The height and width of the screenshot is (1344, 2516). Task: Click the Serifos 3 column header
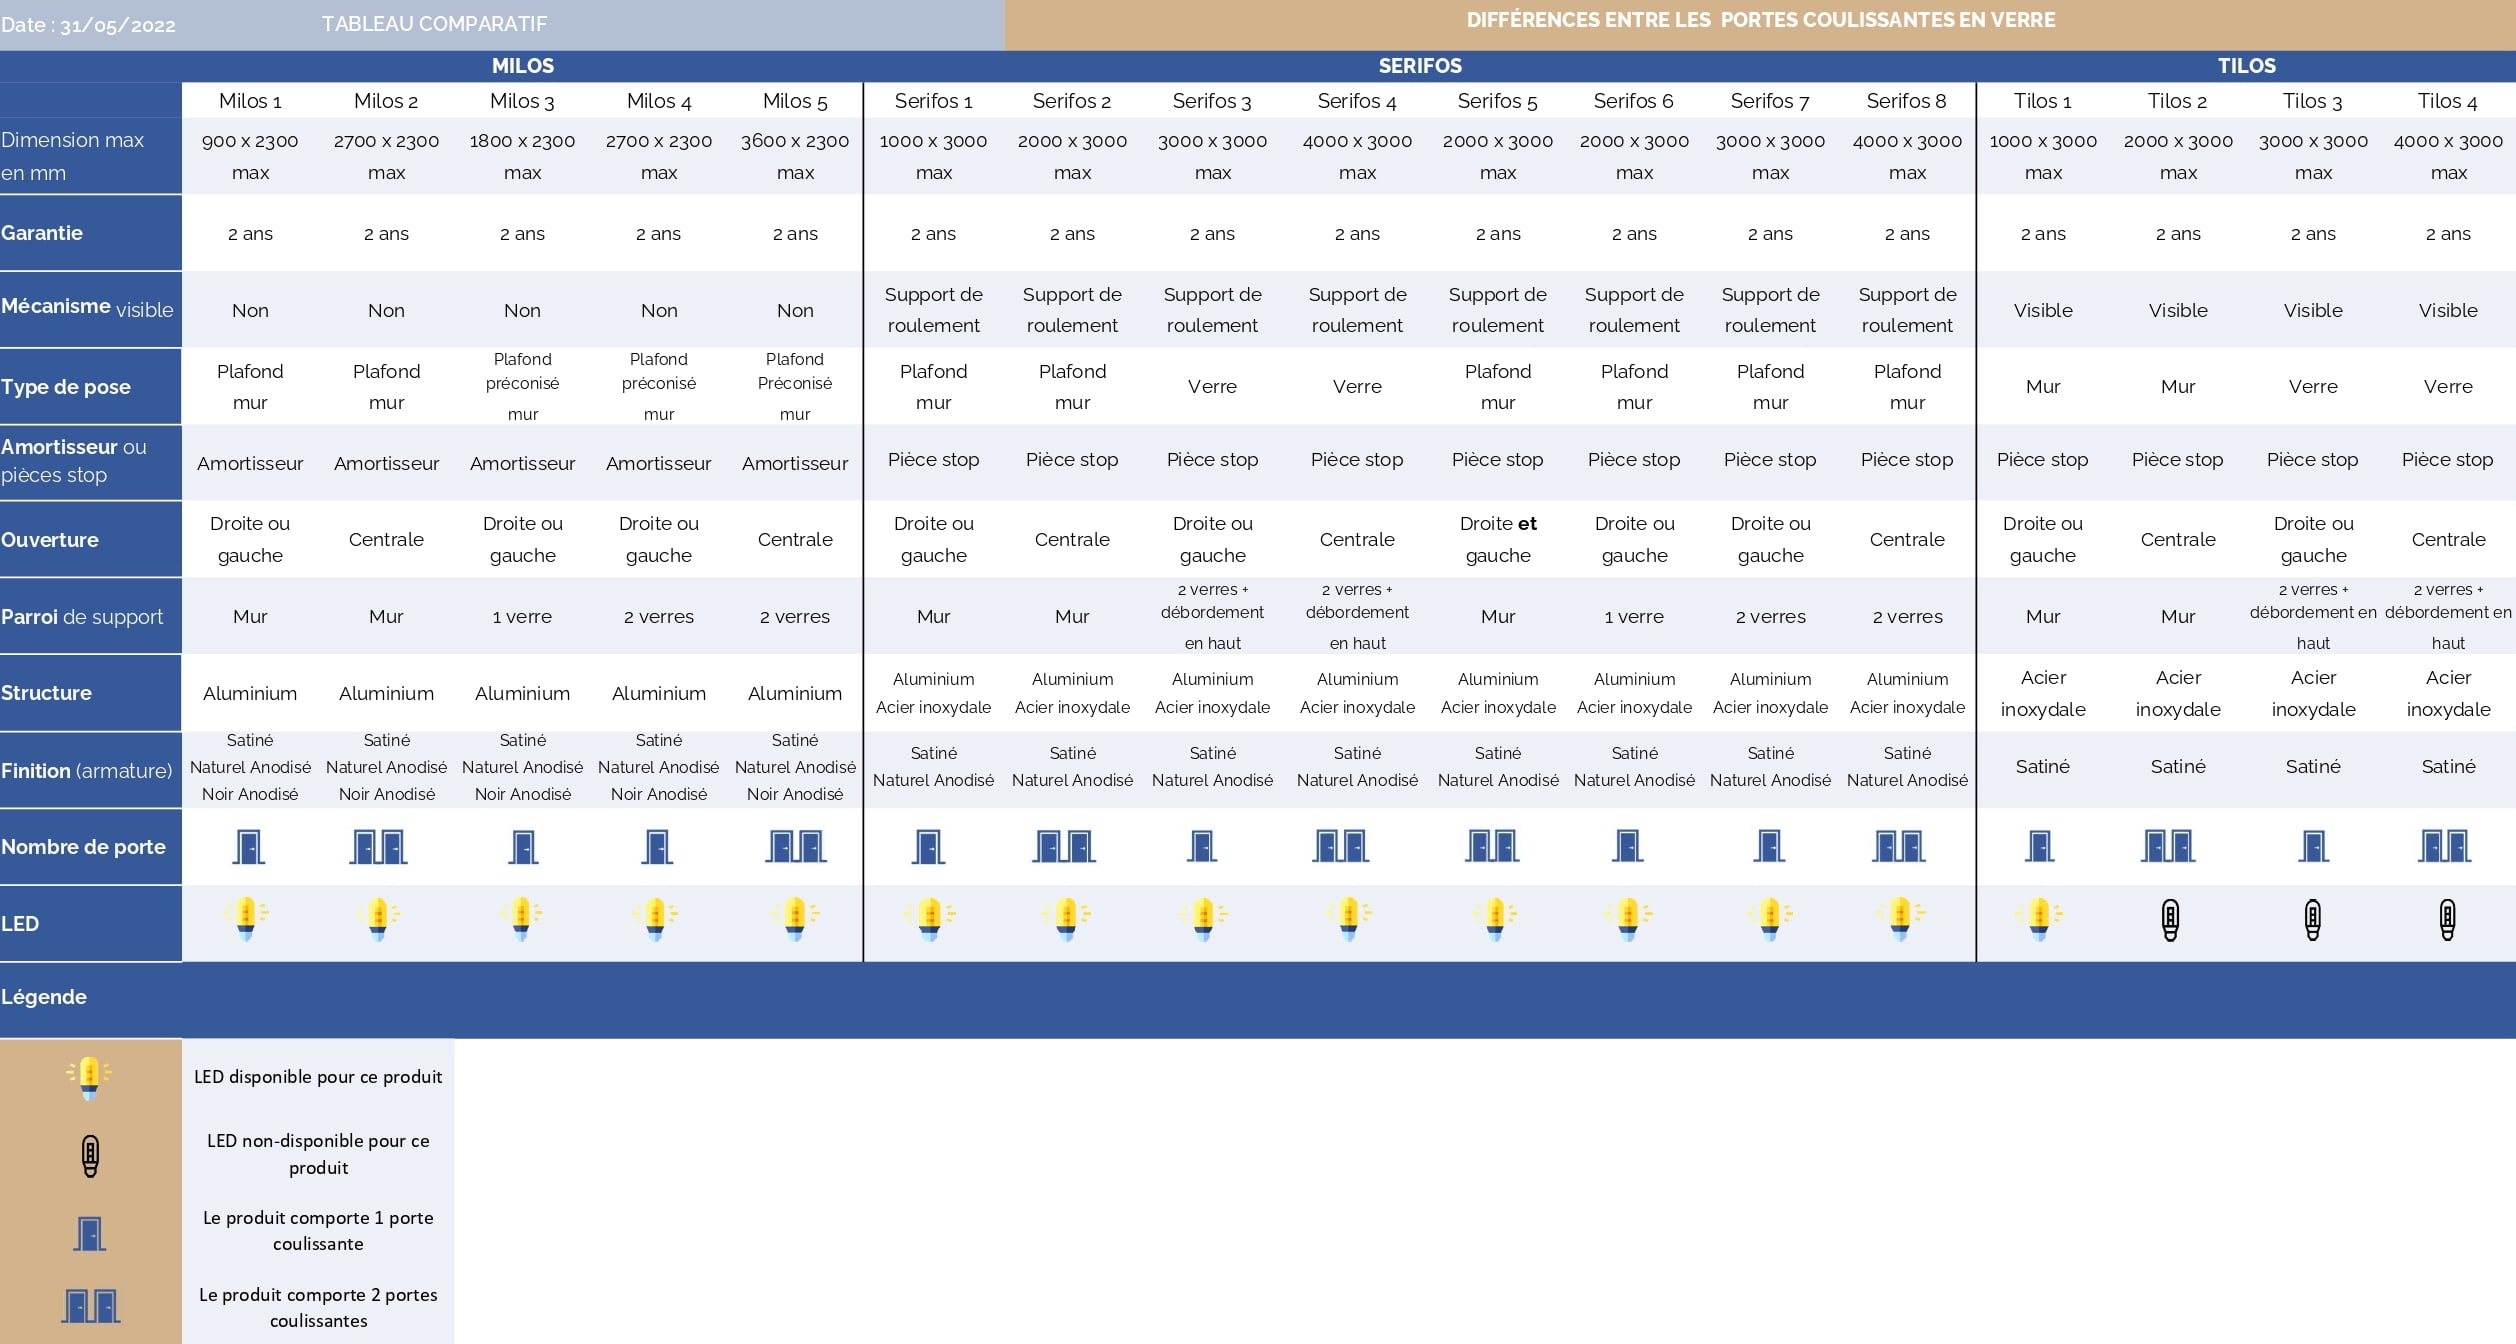click(1212, 101)
